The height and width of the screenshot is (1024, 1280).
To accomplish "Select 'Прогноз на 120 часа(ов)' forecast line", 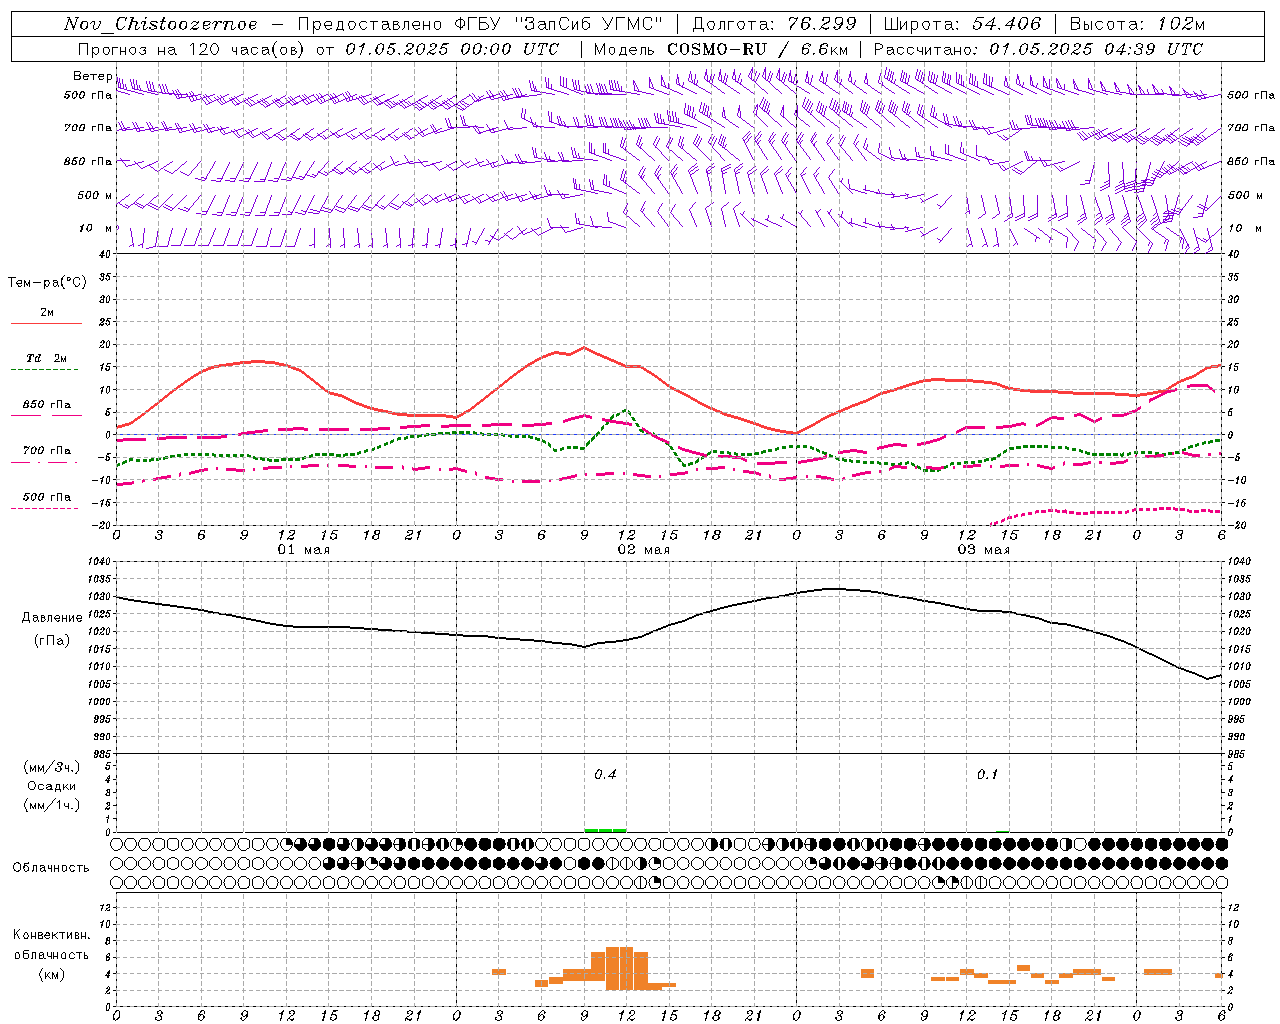I will tap(190, 49).
